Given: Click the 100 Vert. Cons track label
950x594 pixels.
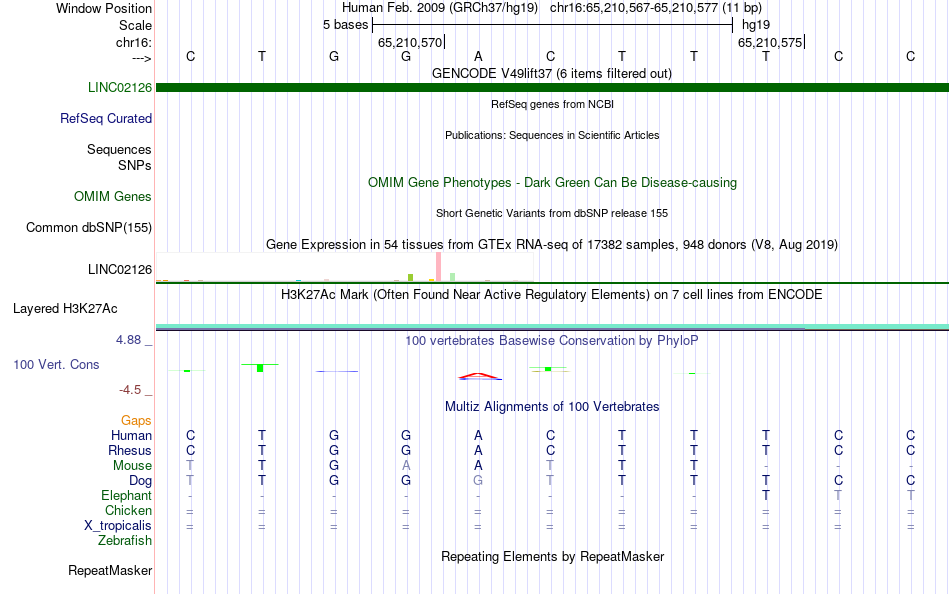Looking at the screenshot, I should click(x=56, y=364).
